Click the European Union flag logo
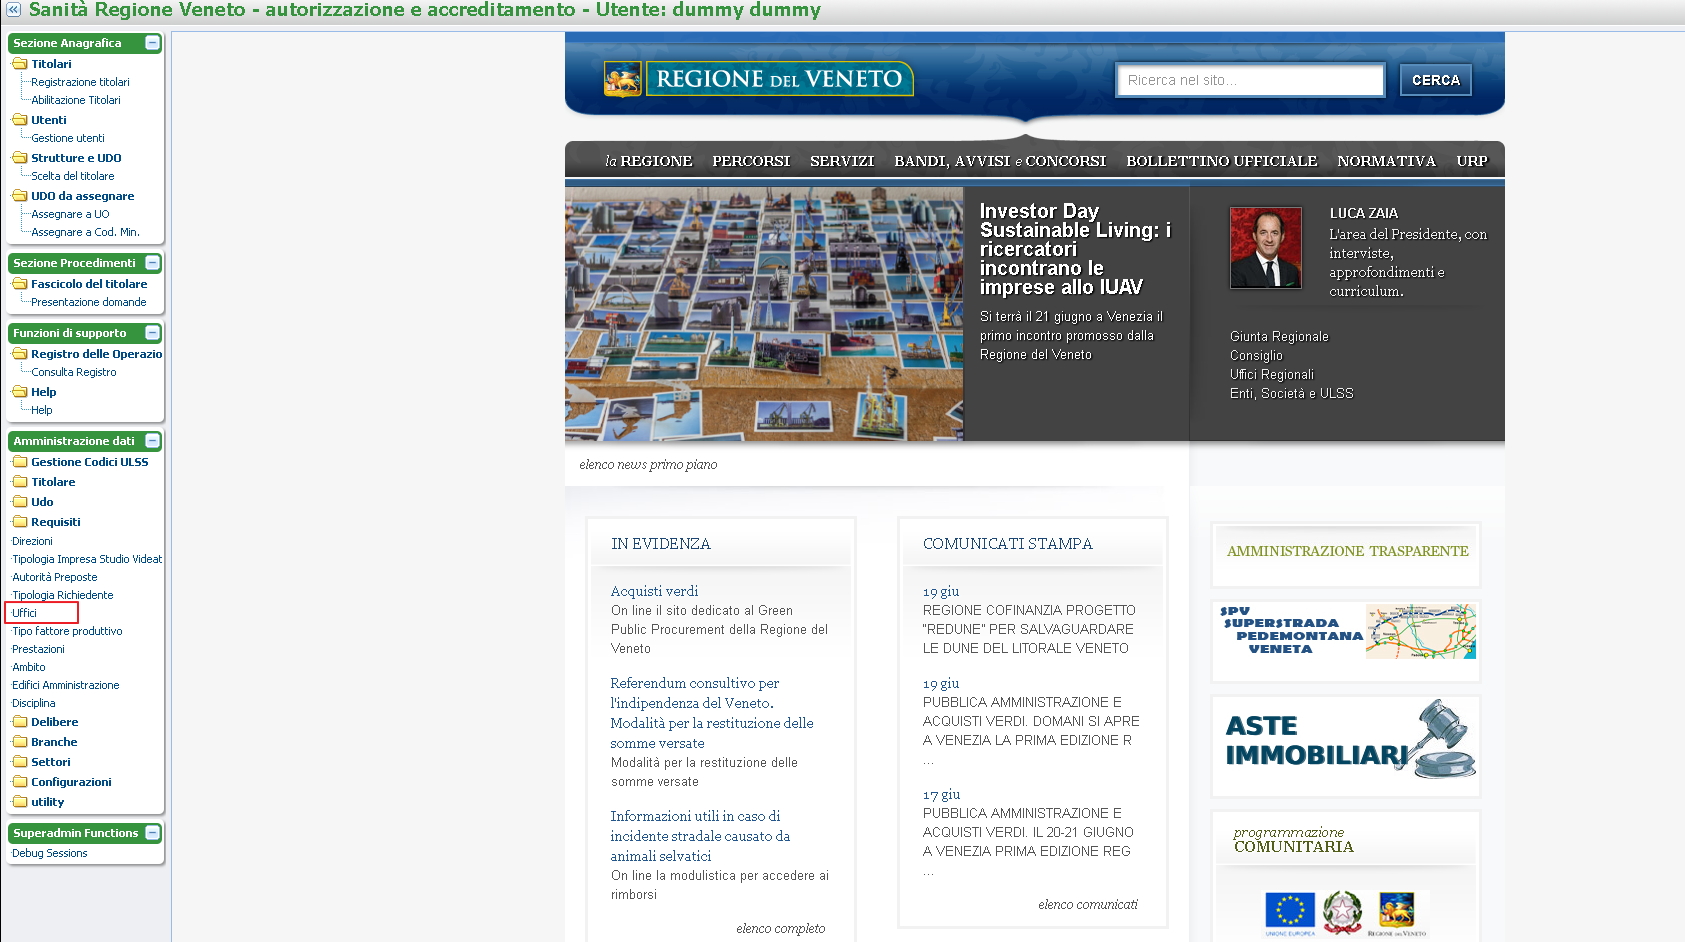1685x942 pixels. [1289, 911]
